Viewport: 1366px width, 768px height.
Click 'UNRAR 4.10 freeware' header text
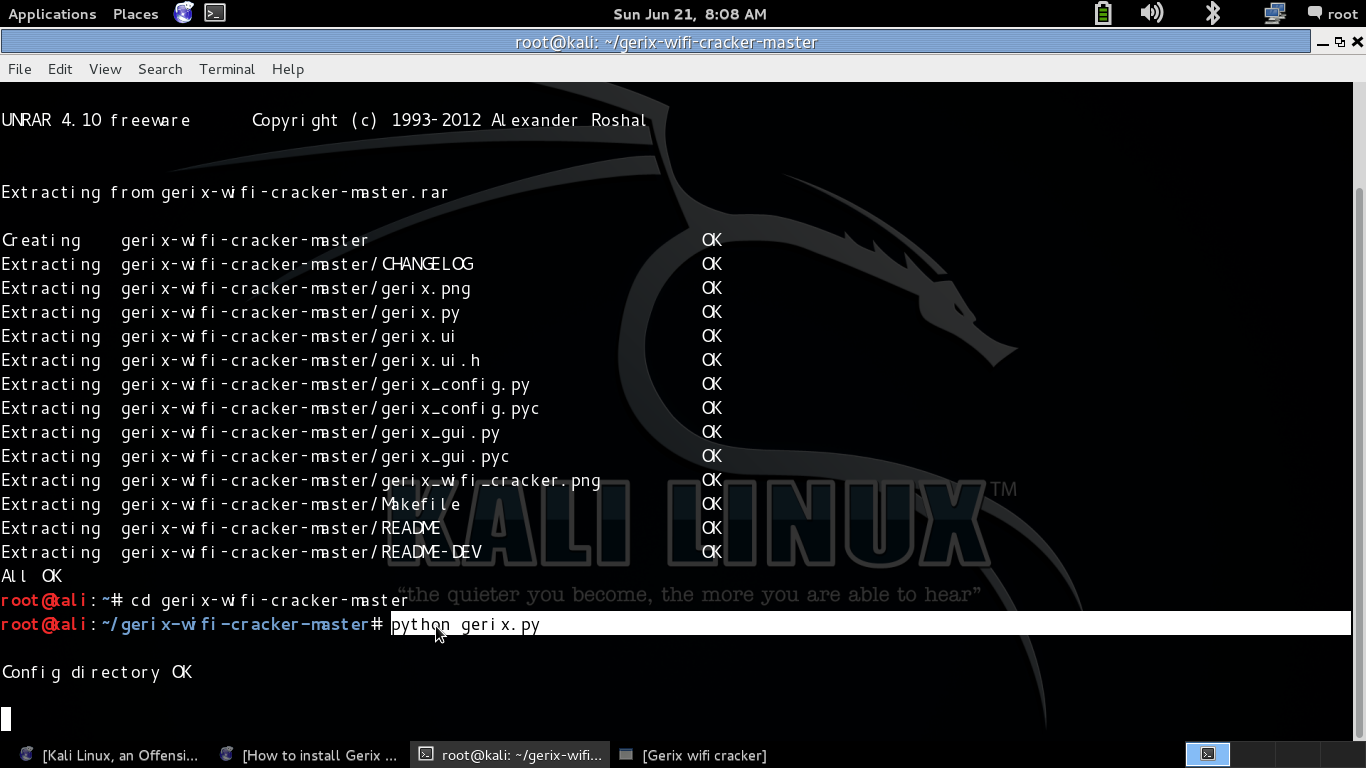click(96, 120)
